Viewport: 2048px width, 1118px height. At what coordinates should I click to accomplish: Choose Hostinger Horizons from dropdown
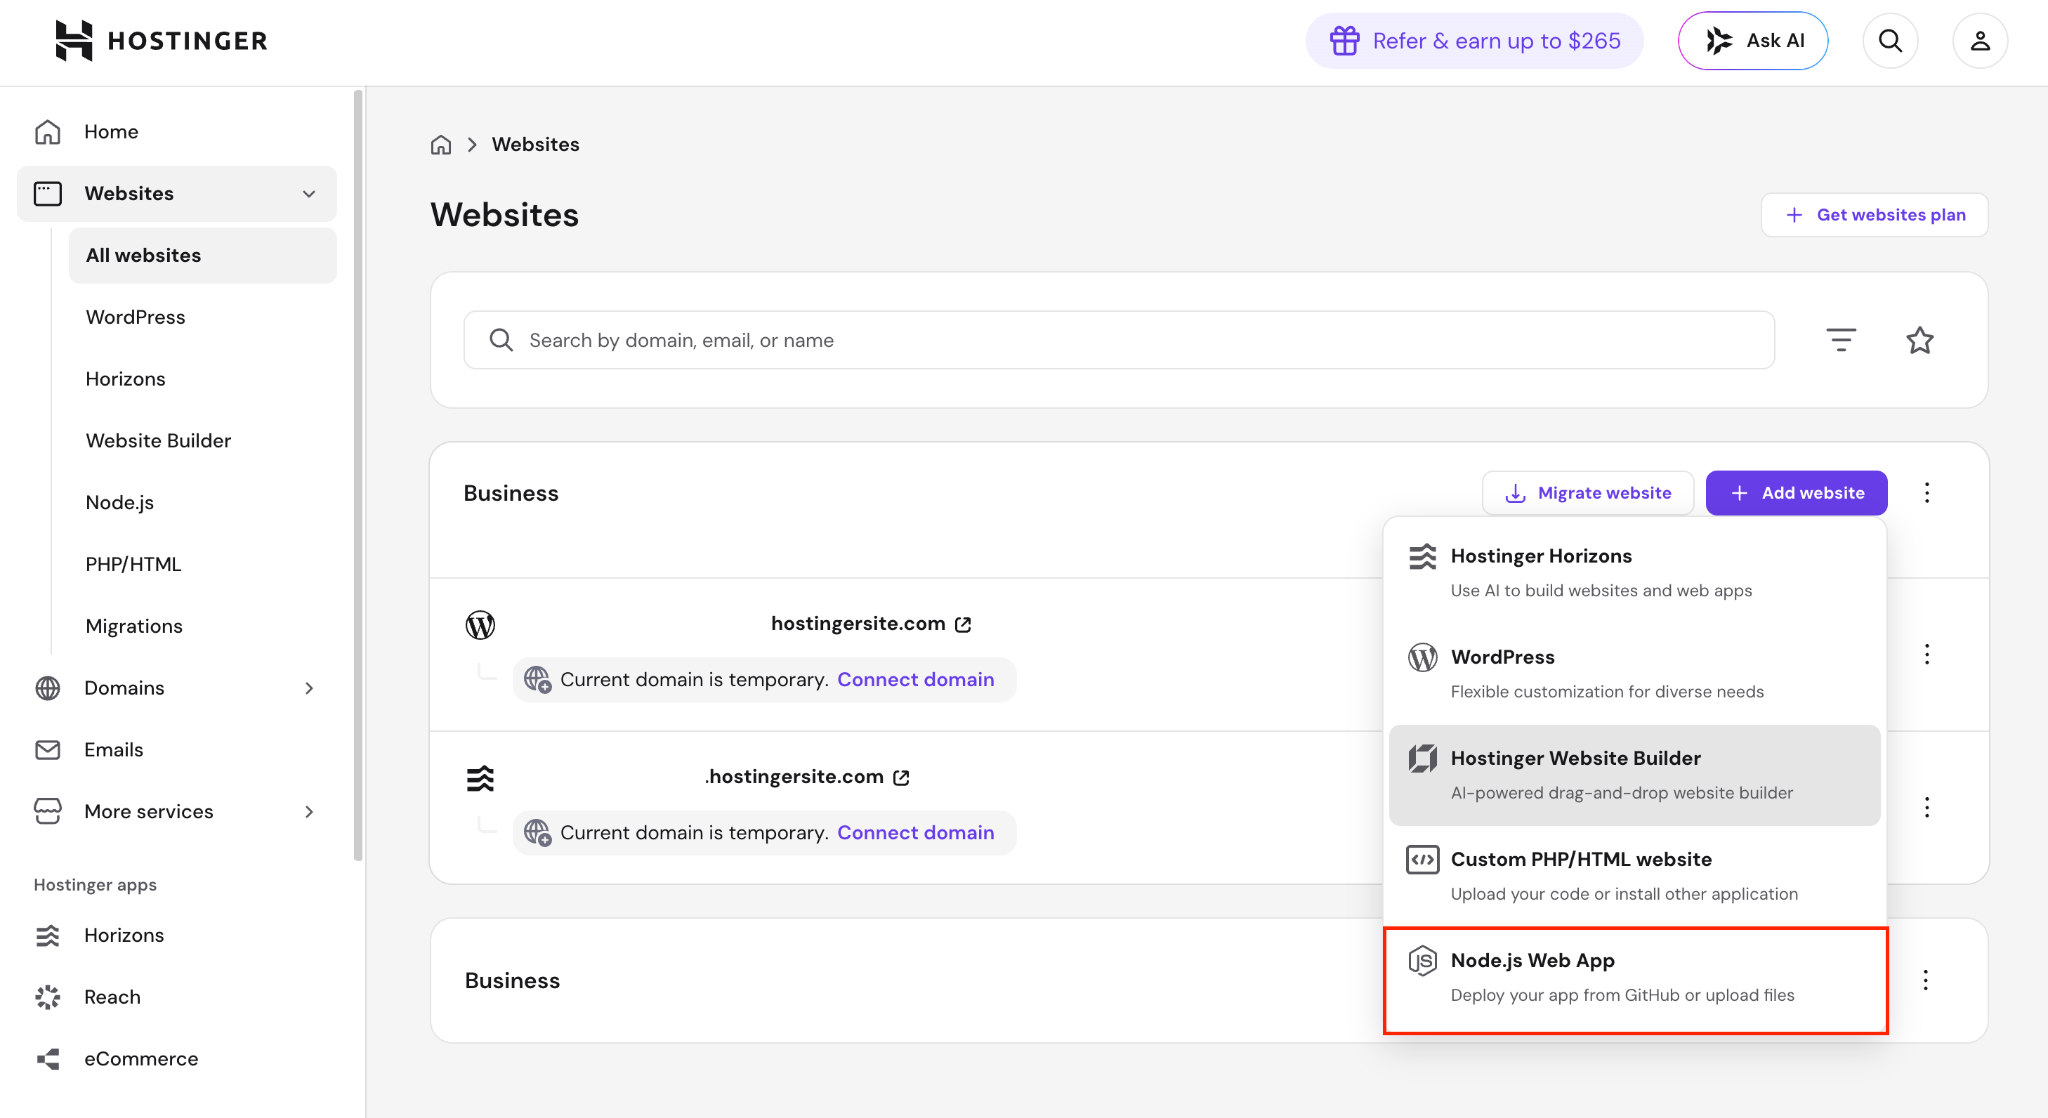pos(1635,573)
